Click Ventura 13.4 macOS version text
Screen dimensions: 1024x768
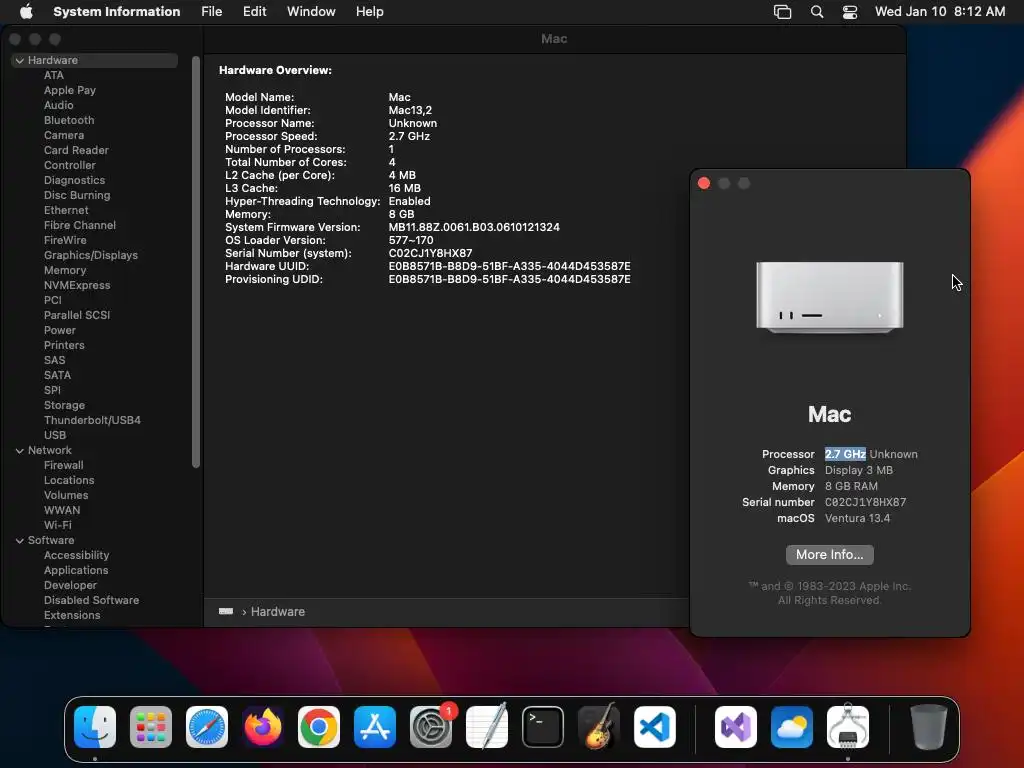857,519
